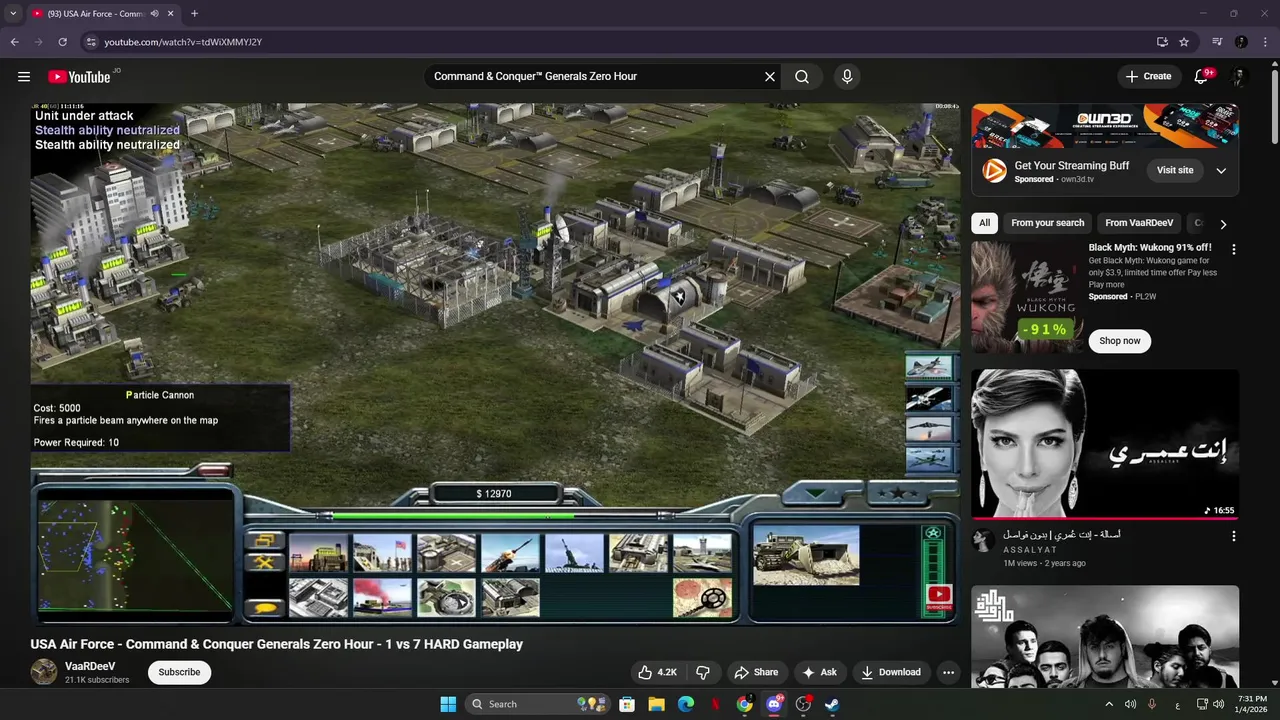Dislike this video
The image size is (1280, 720).
coord(703,672)
